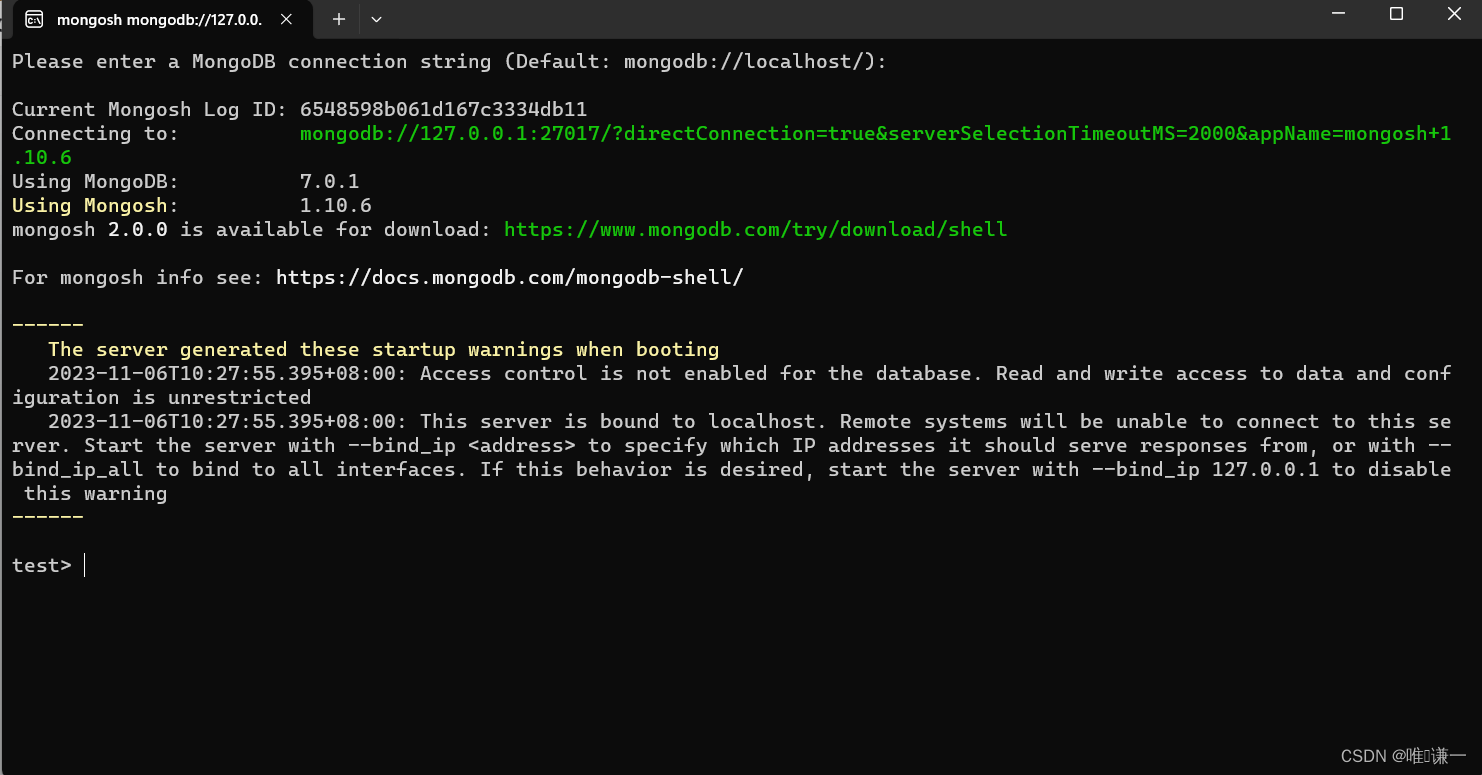Image resolution: width=1482 pixels, height=775 pixels.
Task: Open the tab dropdown chevron next to plus button
Action: point(377,18)
